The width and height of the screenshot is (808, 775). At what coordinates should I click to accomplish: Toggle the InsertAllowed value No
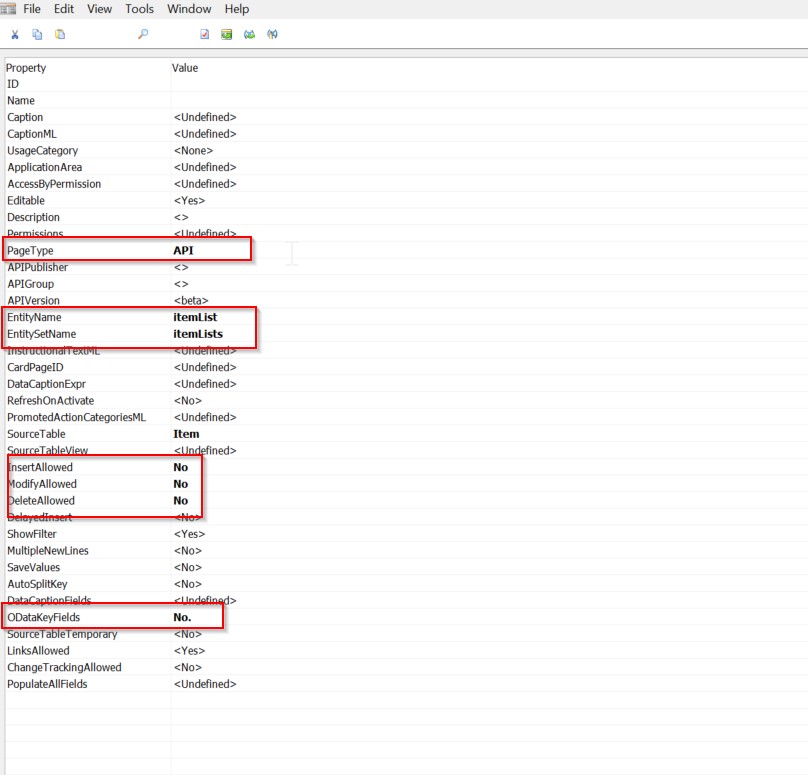point(181,467)
